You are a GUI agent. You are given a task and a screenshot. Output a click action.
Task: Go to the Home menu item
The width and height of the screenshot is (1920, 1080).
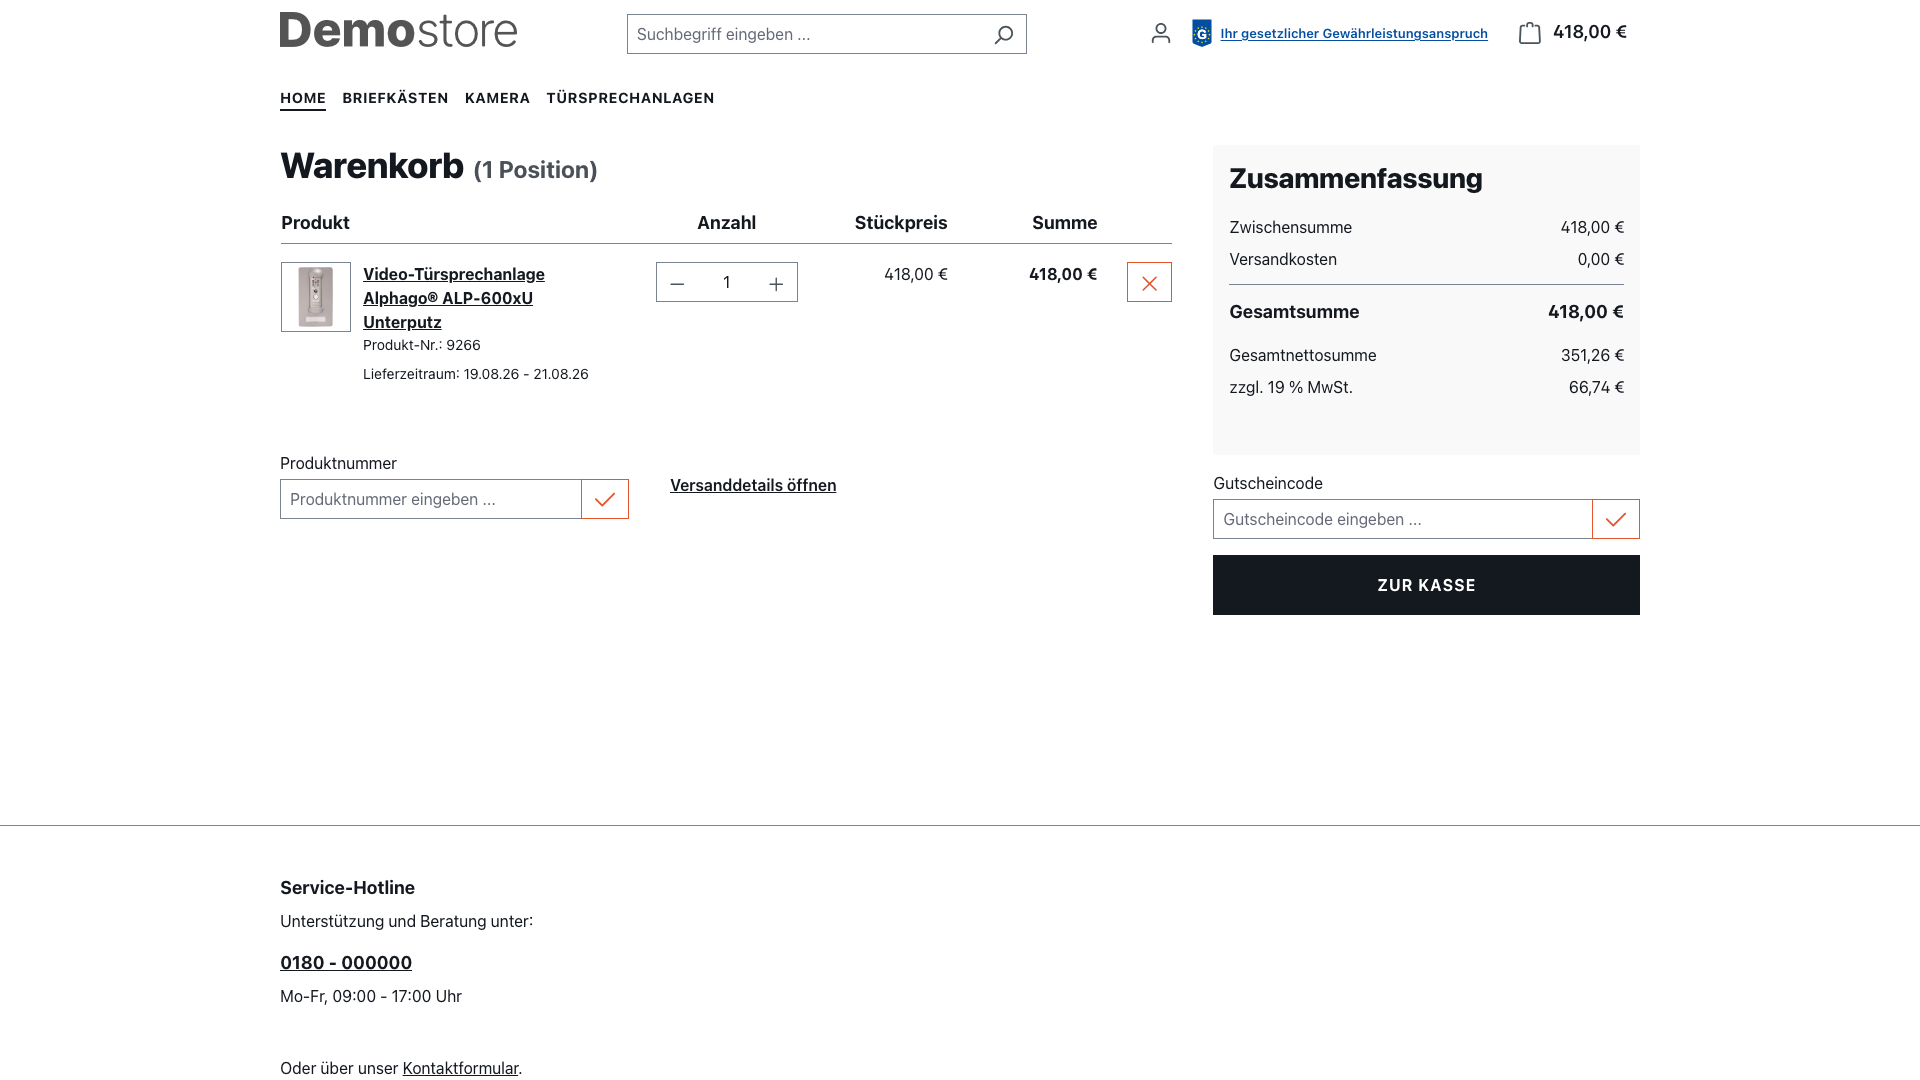303,98
